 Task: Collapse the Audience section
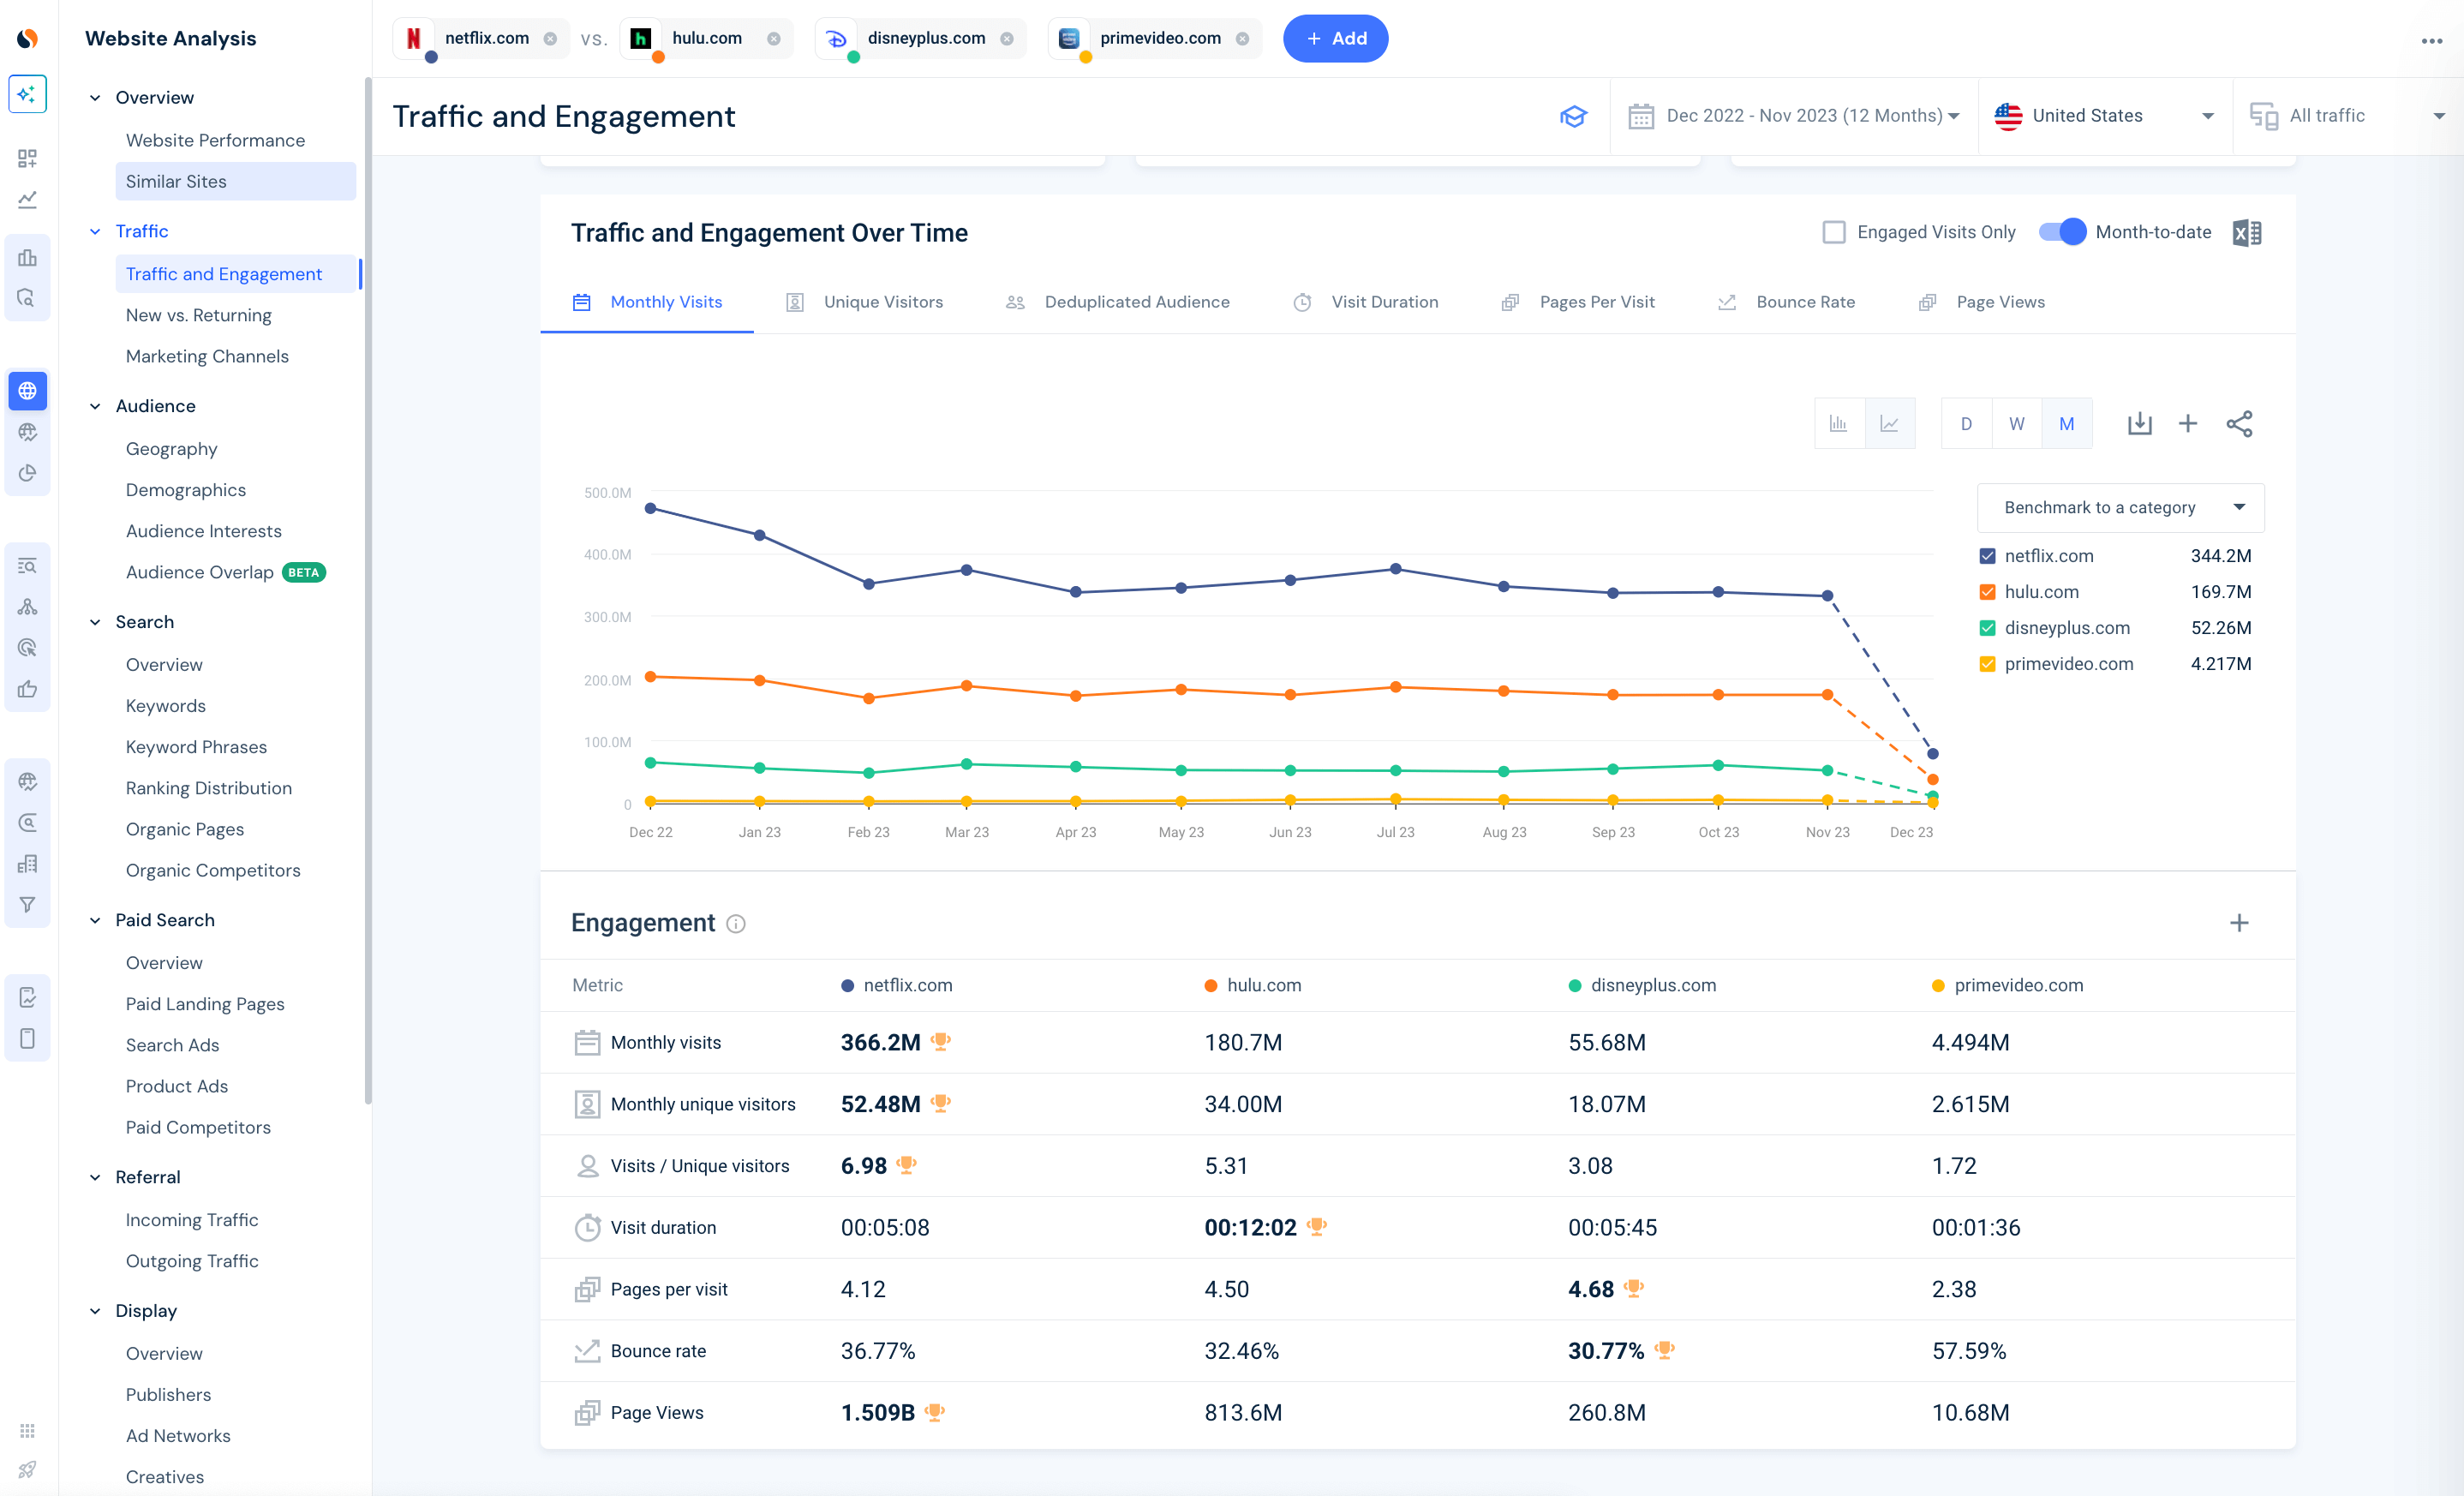[95, 406]
